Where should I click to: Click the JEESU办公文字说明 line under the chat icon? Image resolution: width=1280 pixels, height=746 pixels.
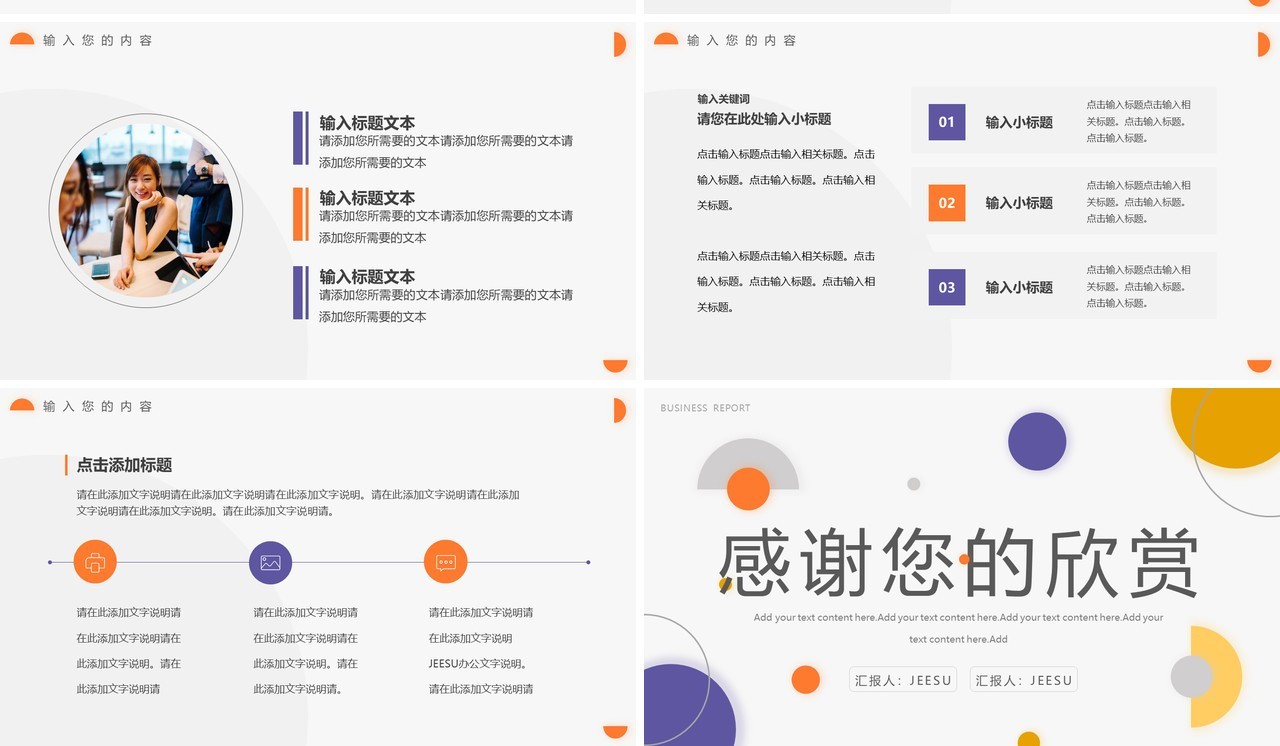[x=478, y=663]
